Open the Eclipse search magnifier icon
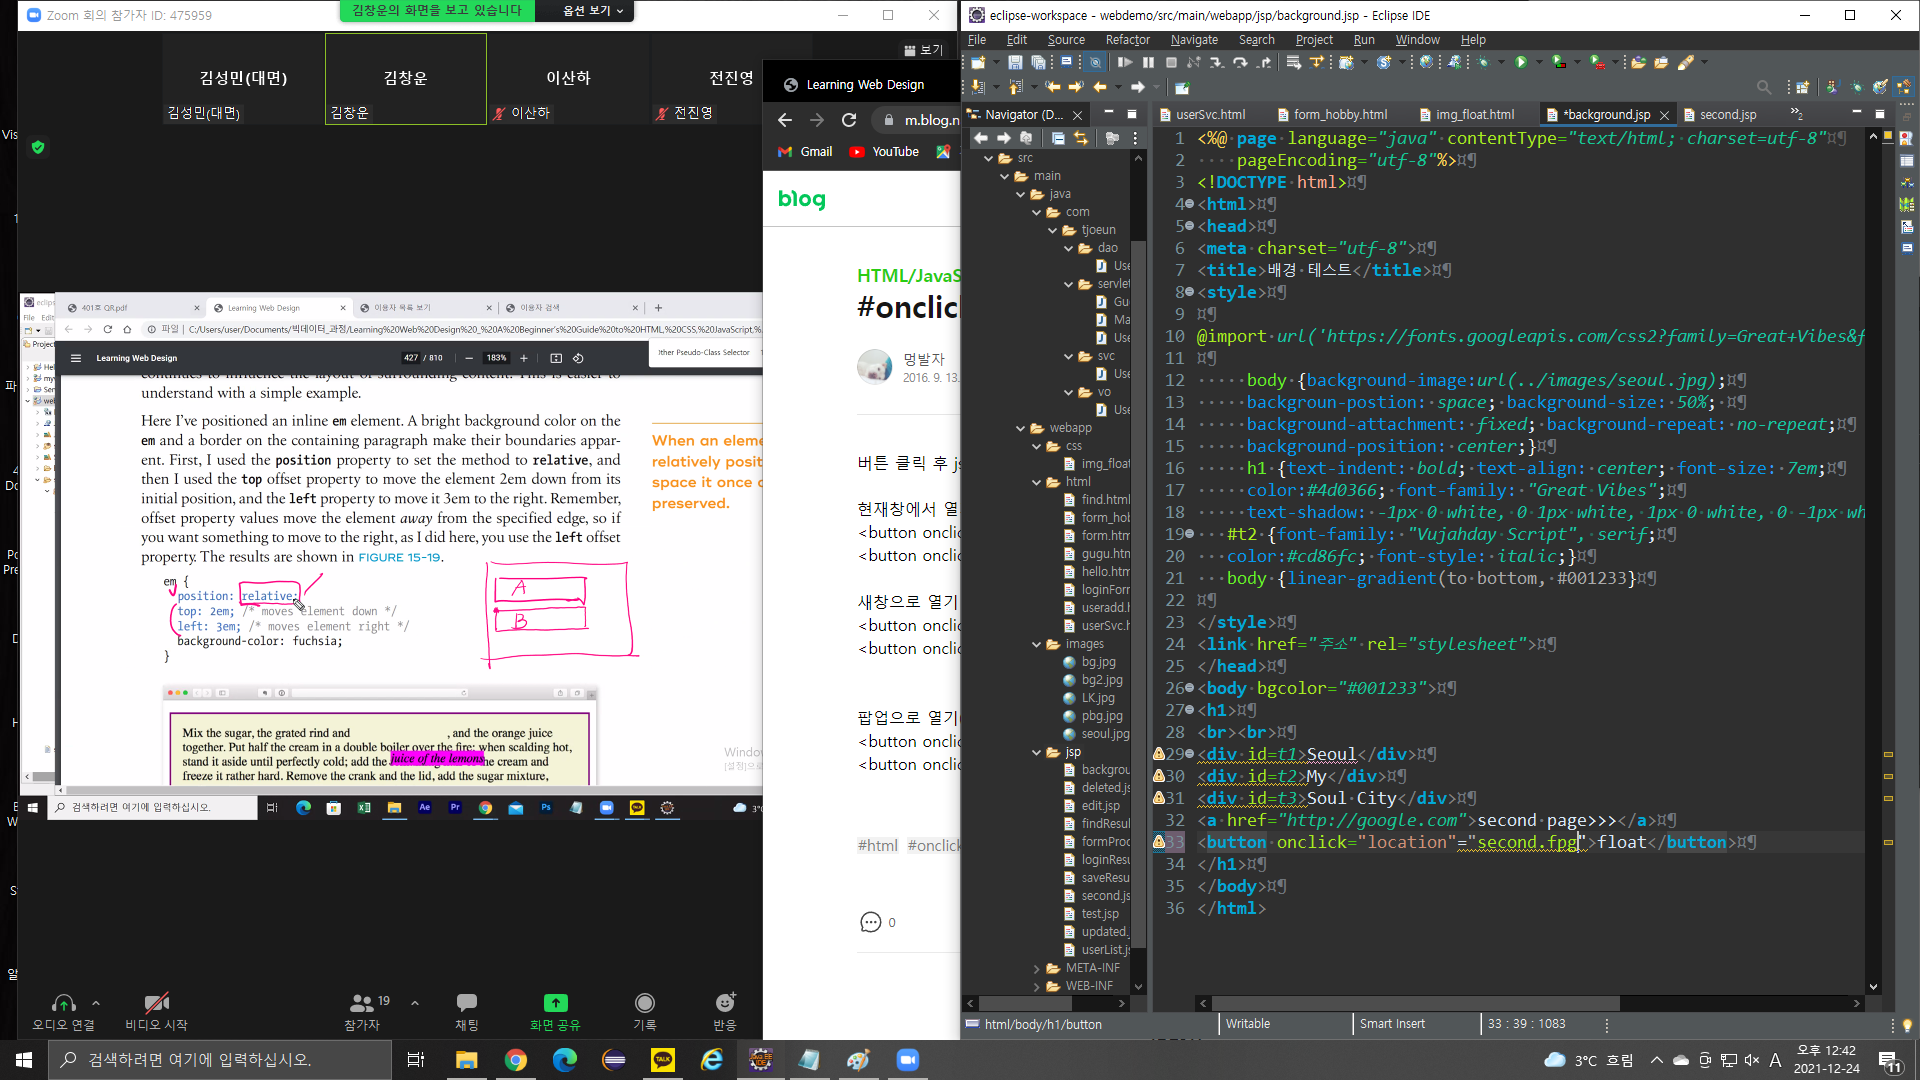This screenshot has height=1080, width=1920. point(1764,87)
